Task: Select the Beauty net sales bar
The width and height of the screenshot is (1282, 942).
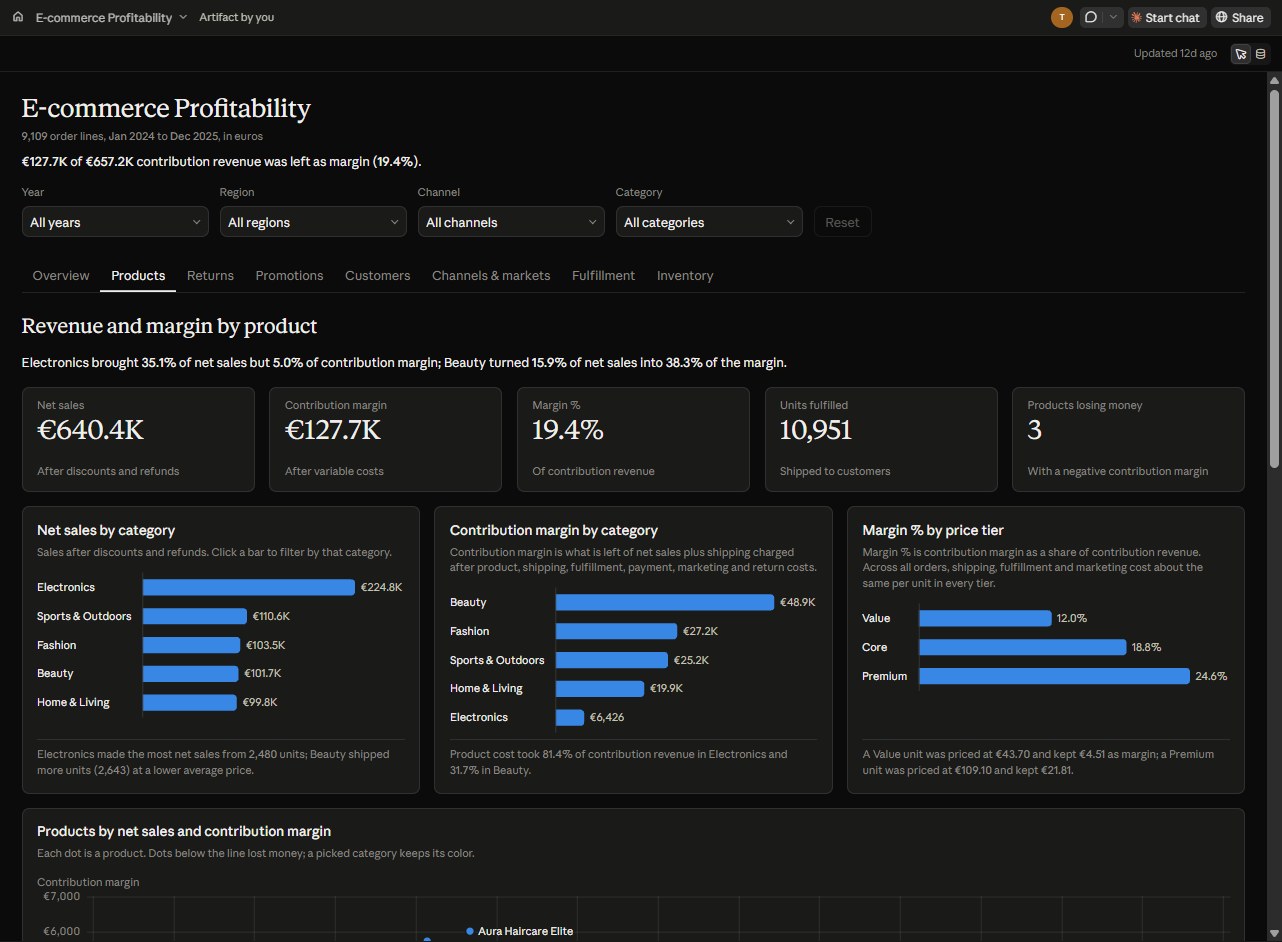Action: [191, 673]
